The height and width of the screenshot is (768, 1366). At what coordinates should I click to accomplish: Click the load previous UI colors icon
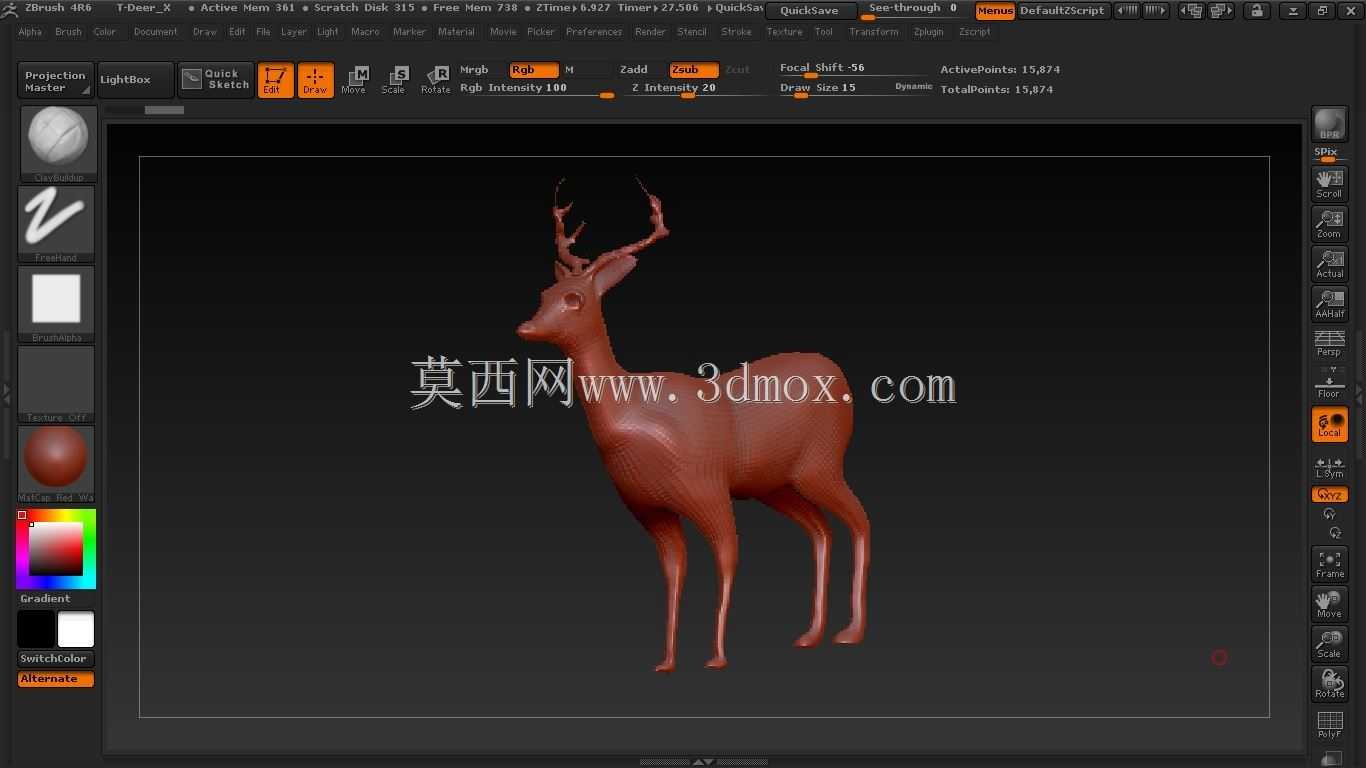[x=1191, y=10]
